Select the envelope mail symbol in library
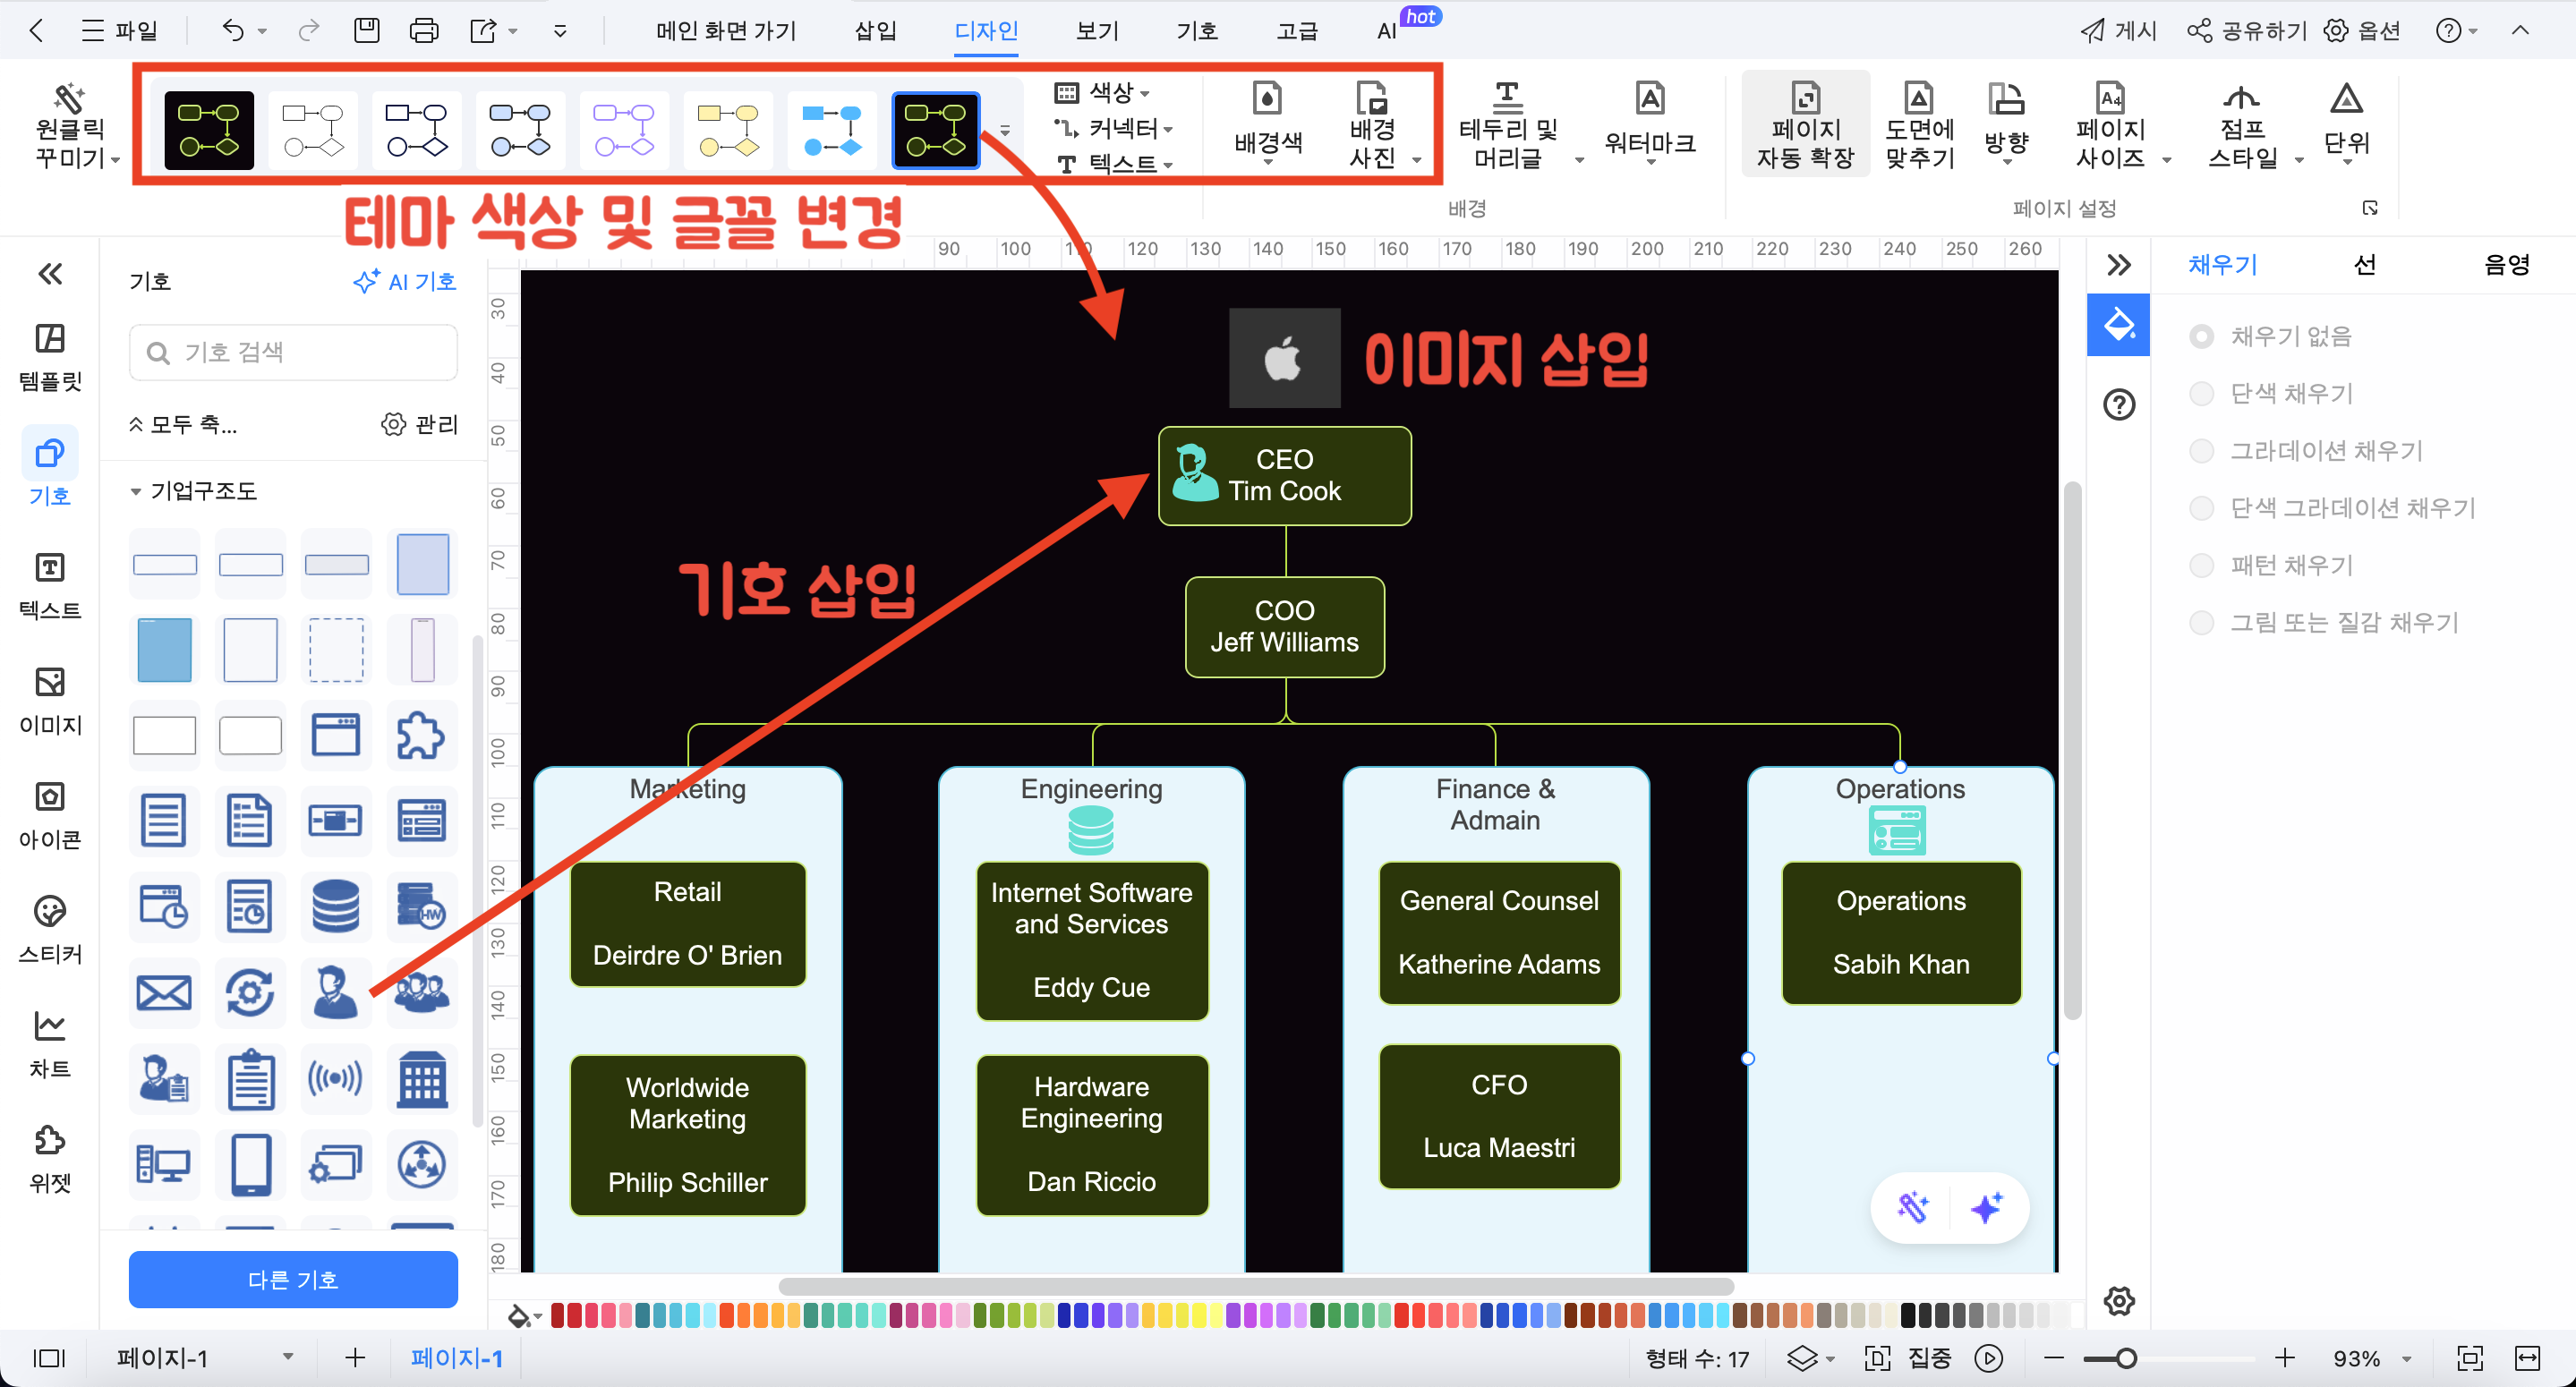 click(x=164, y=992)
